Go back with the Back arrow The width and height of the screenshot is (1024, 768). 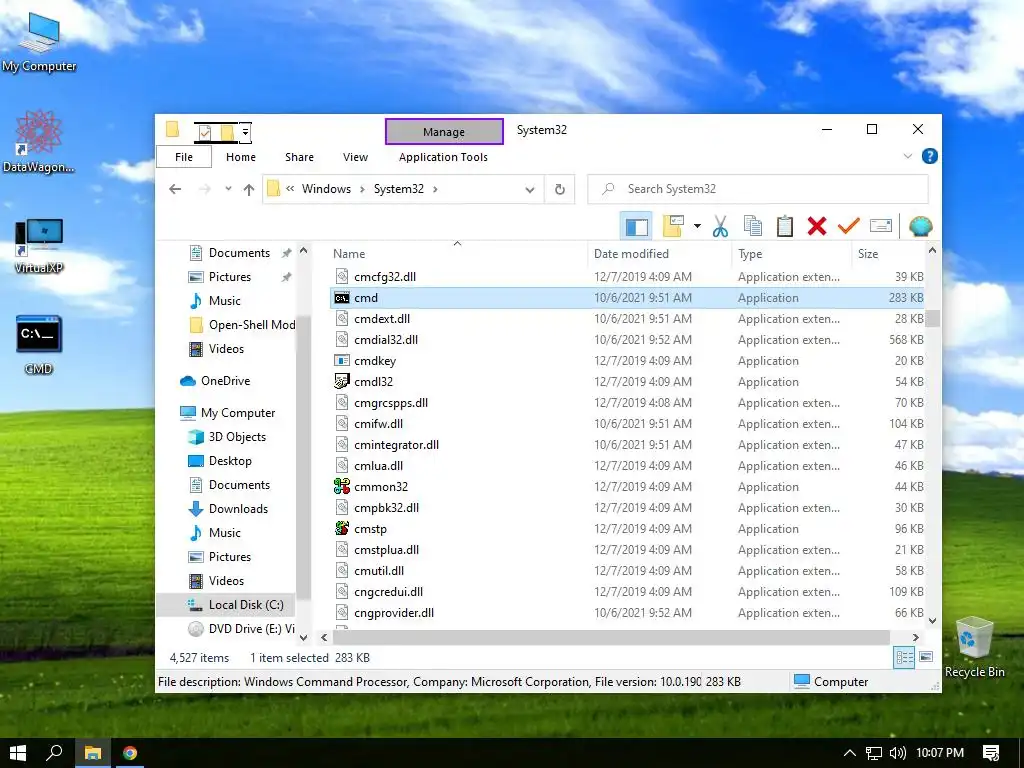tap(174, 189)
